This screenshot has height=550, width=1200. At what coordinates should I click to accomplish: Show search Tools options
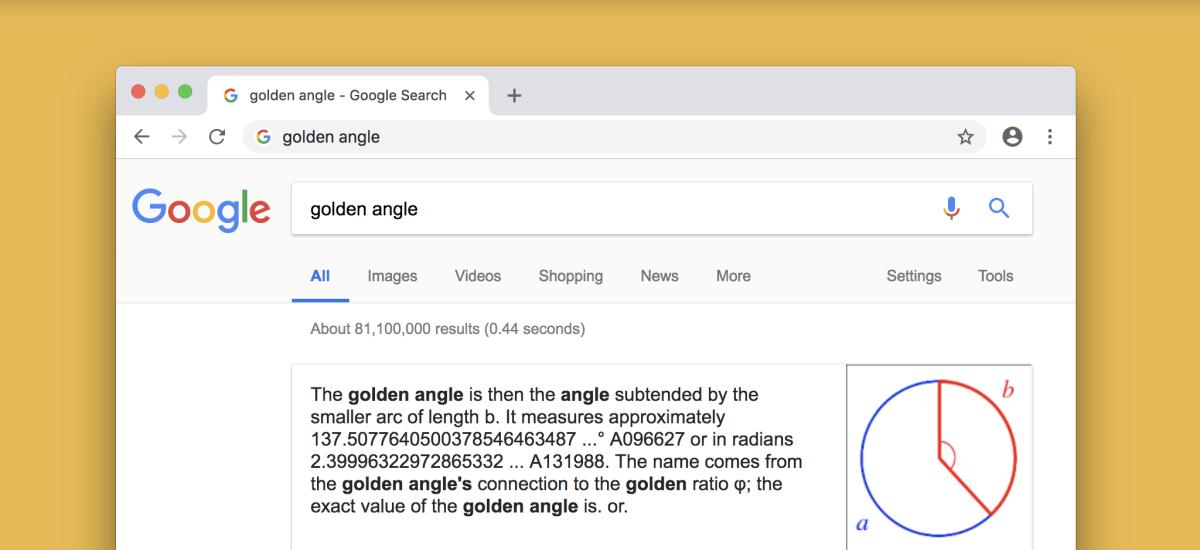coord(995,276)
